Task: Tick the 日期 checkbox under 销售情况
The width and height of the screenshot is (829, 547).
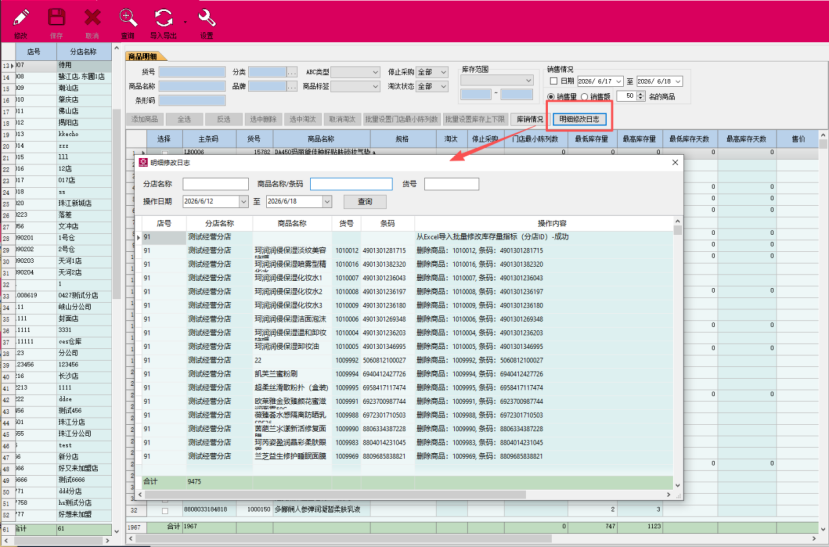Action: point(554,81)
